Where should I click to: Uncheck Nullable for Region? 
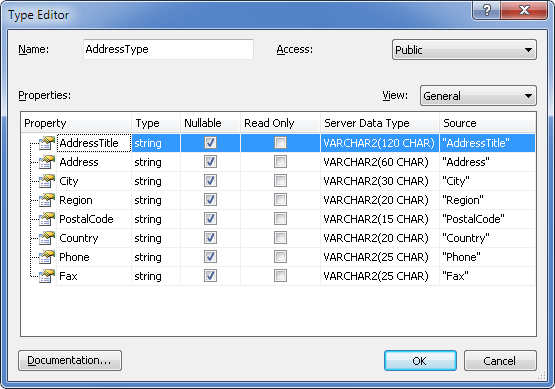210,200
